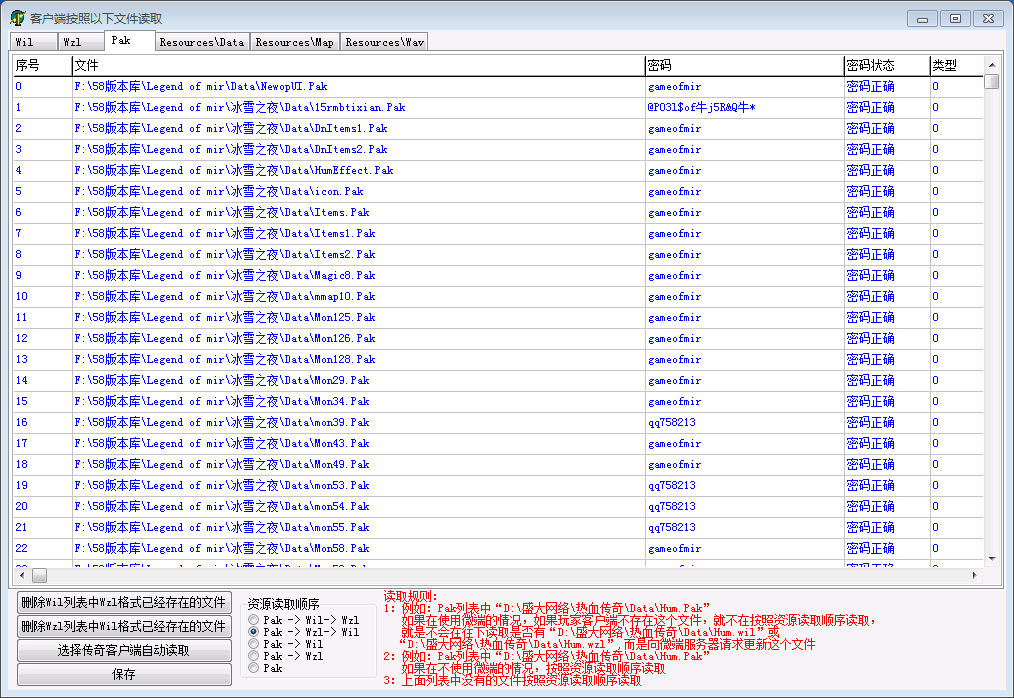Viewport: 1014px width, 698px height.
Task: Switch to the Wil tab
Action: 34,42
